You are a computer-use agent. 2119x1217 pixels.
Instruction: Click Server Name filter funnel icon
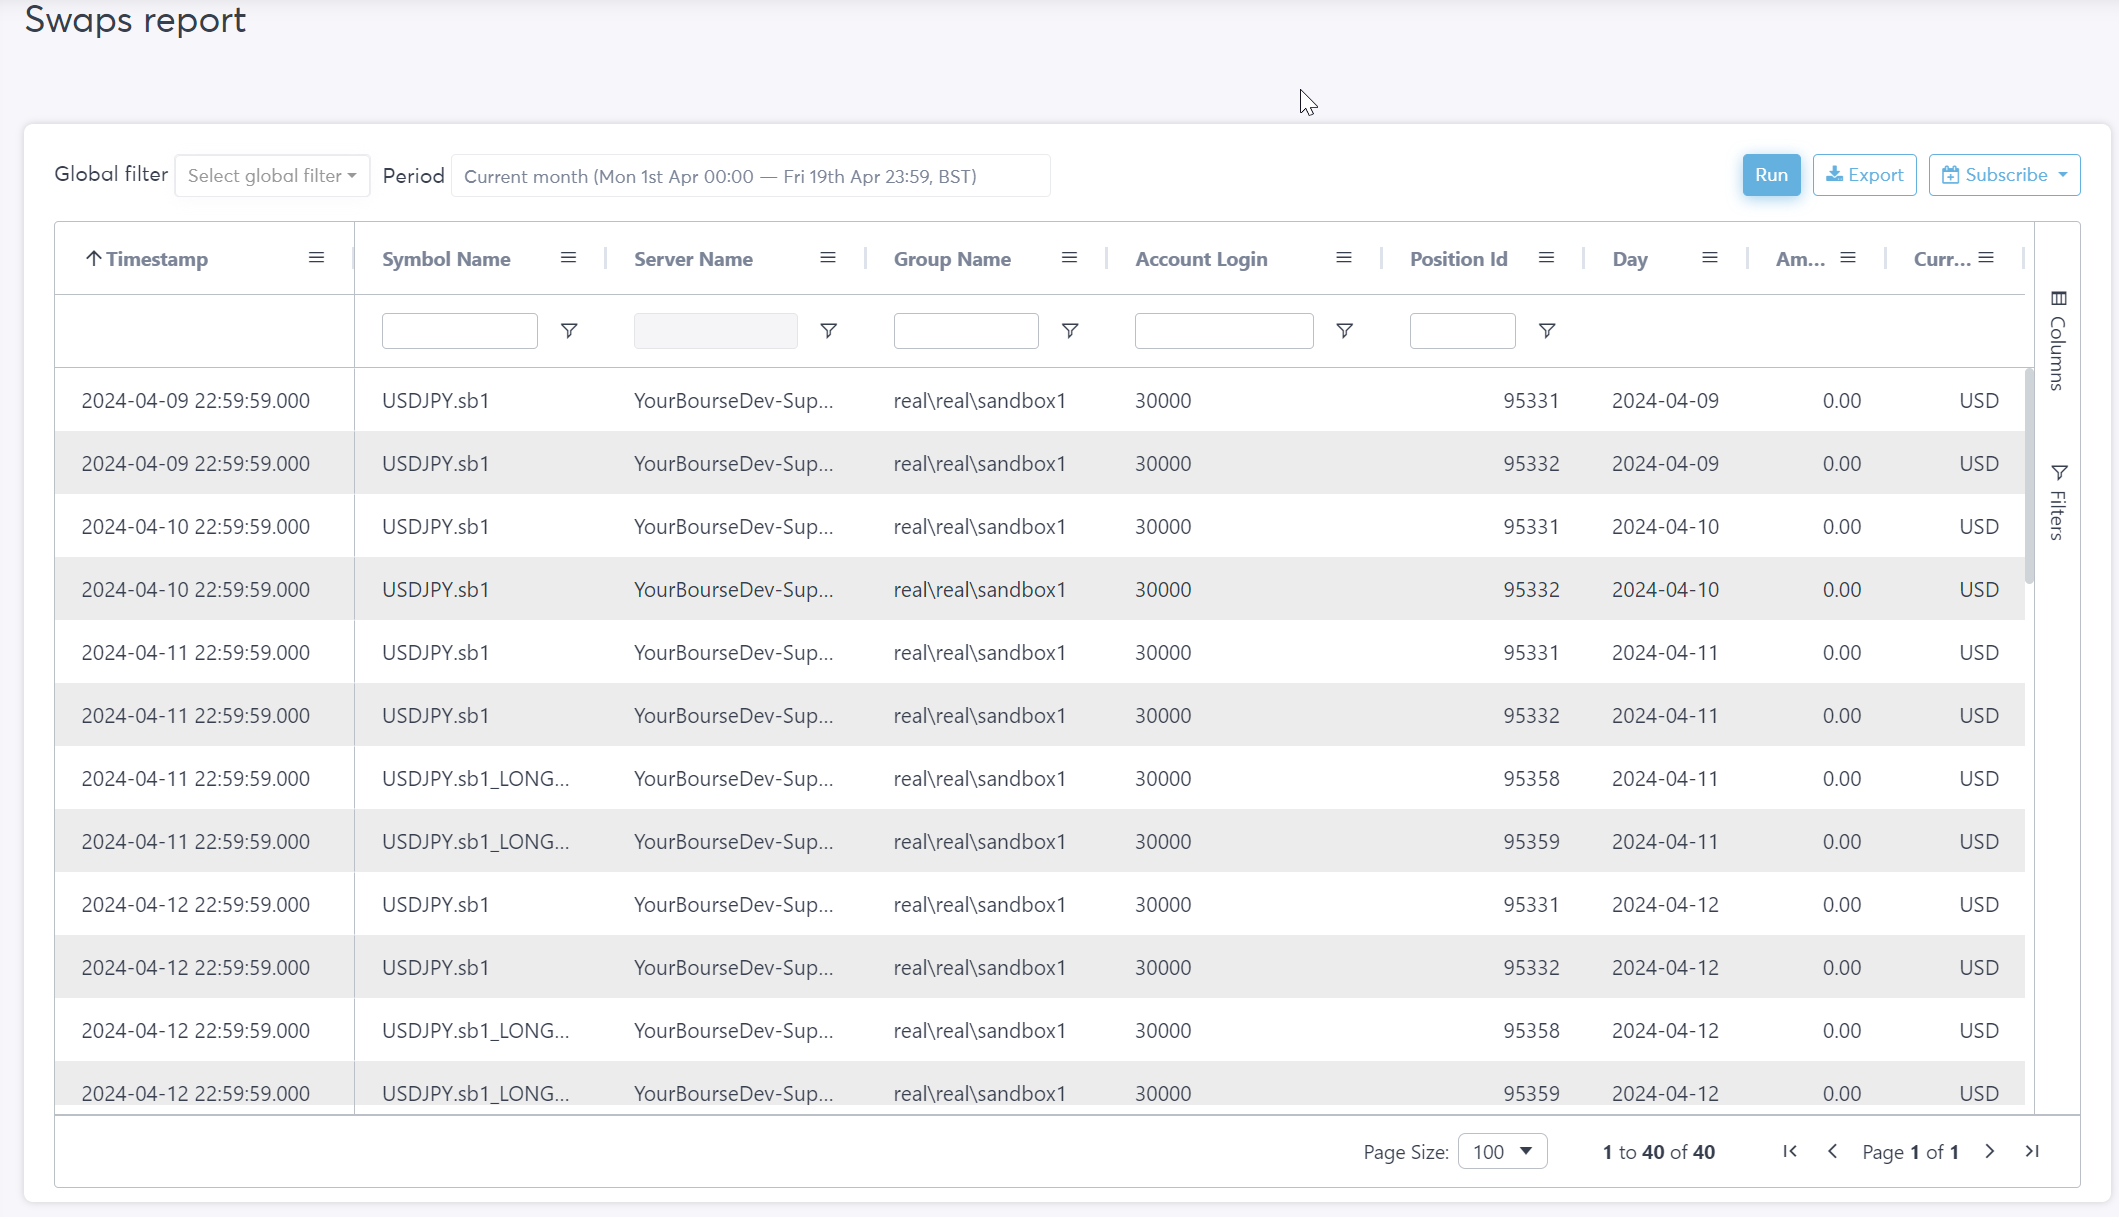(x=829, y=330)
